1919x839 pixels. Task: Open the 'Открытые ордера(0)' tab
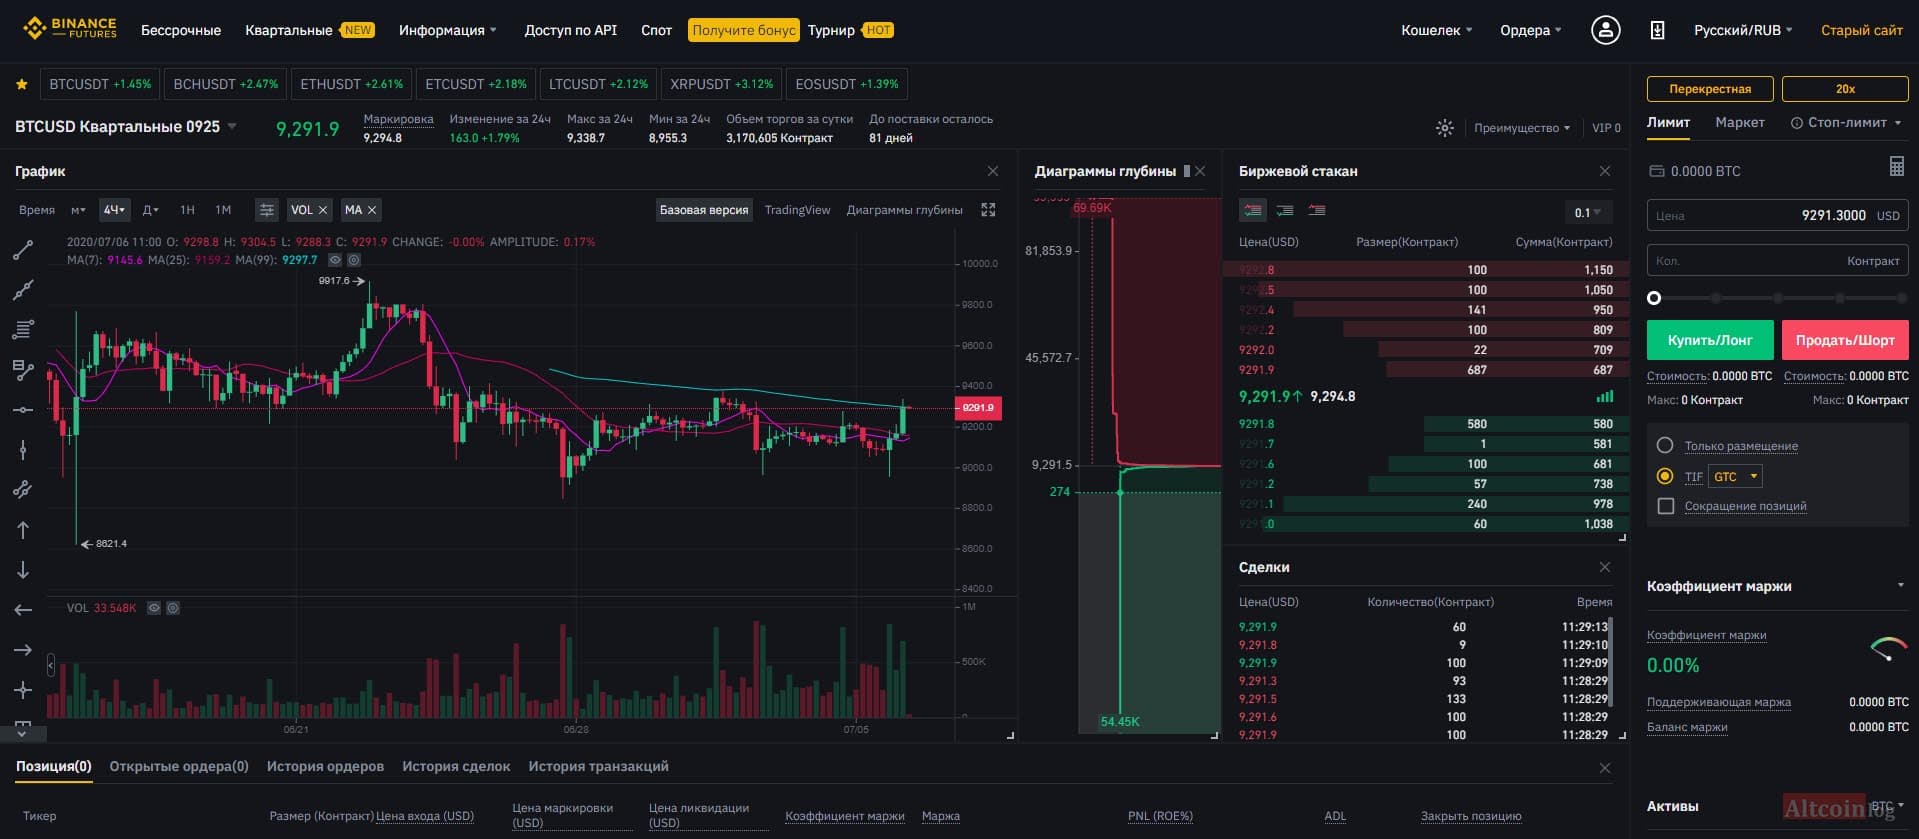pyautogui.click(x=179, y=766)
